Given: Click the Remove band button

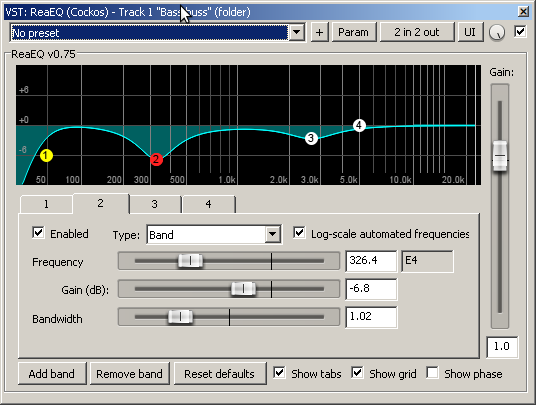Looking at the screenshot, I should click(x=129, y=374).
